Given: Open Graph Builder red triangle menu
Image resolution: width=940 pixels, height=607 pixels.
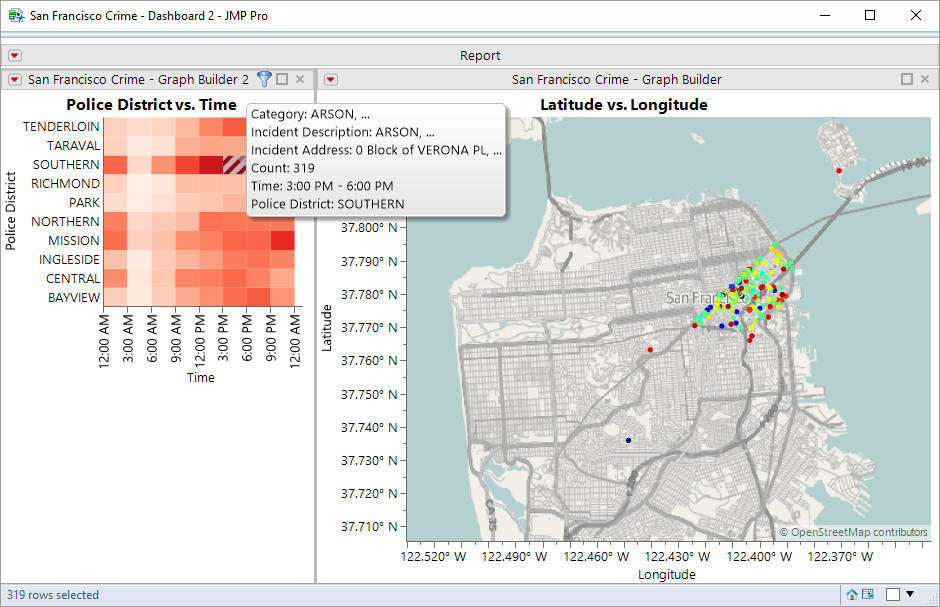Looking at the screenshot, I should (x=330, y=79).
